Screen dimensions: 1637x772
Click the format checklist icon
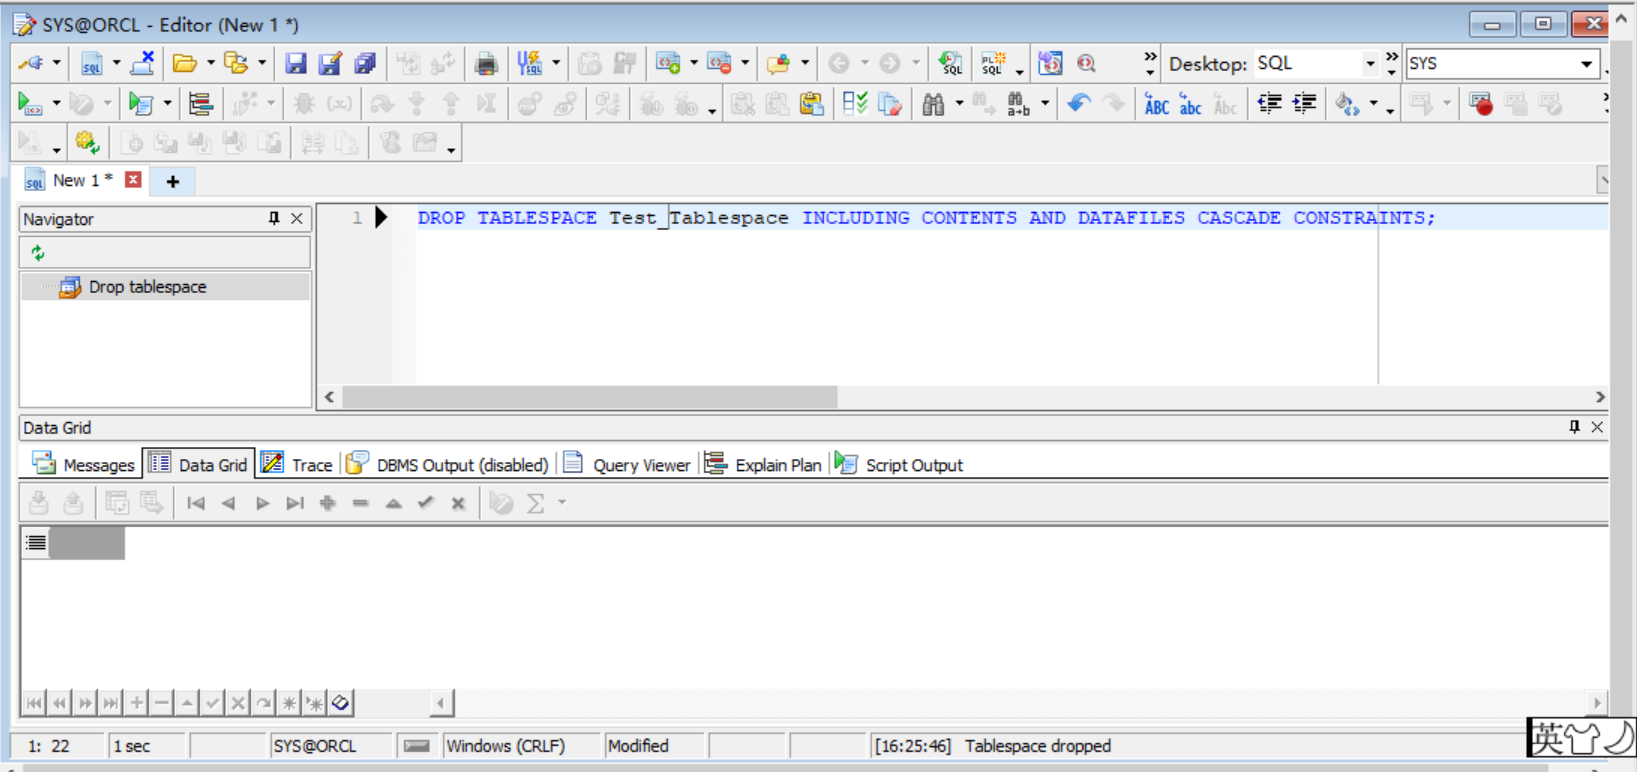point(855,103)
